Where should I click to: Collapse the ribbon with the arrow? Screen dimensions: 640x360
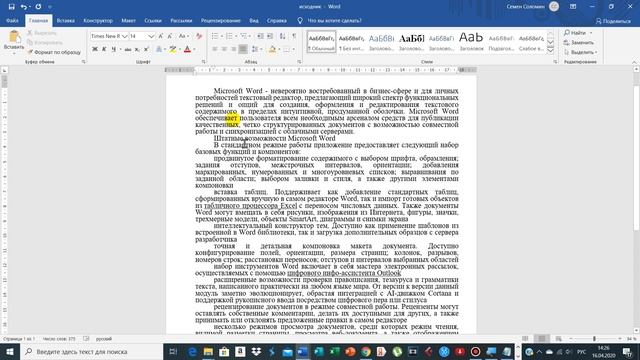(x=634, y=62)
